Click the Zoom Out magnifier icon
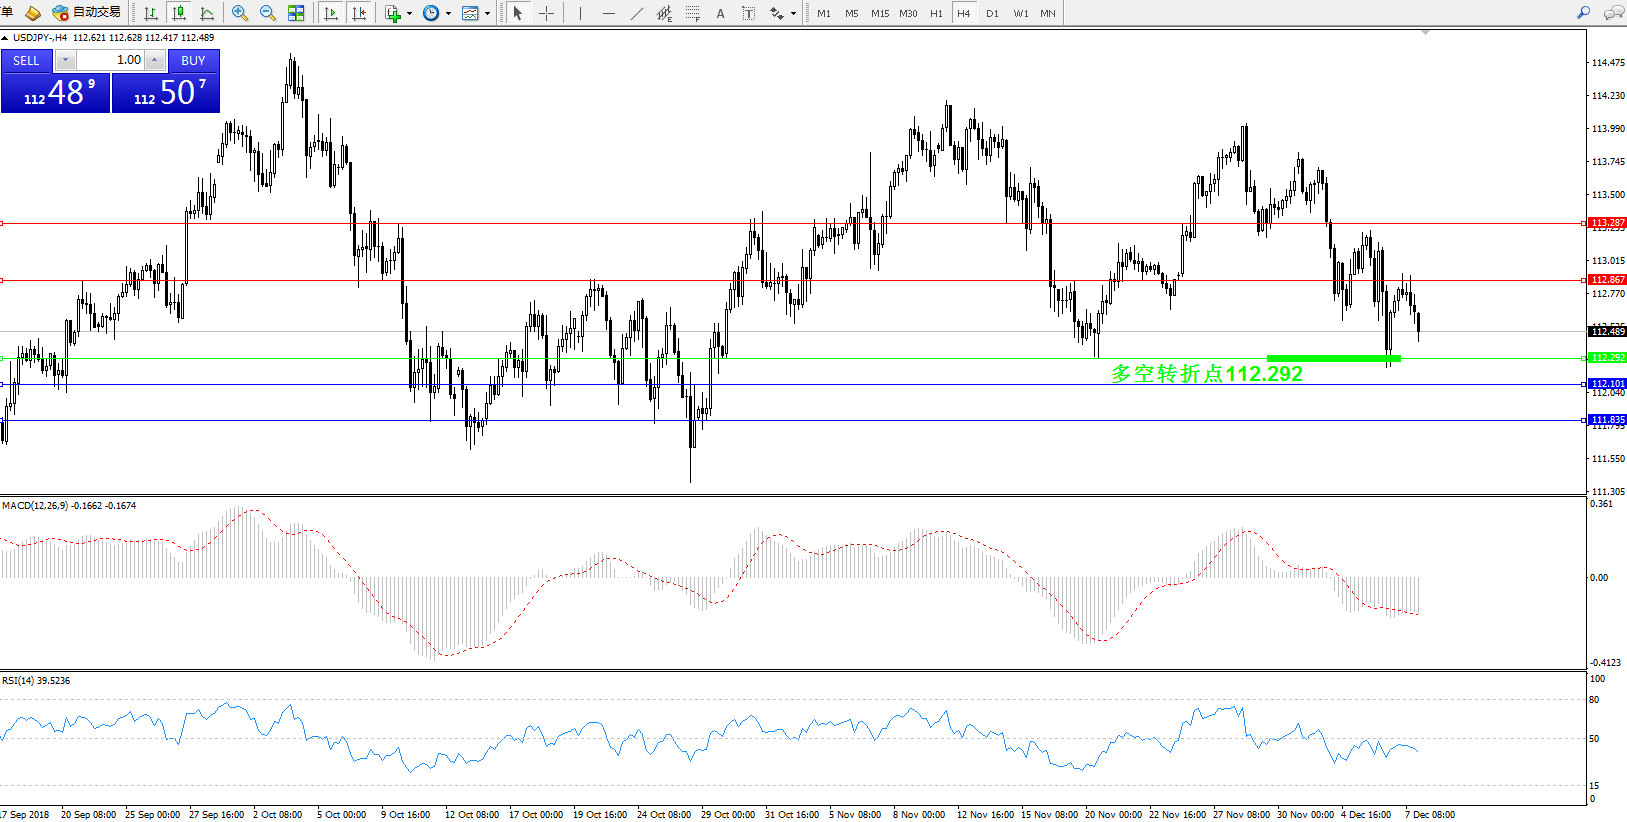 click(x=267, y=13)
